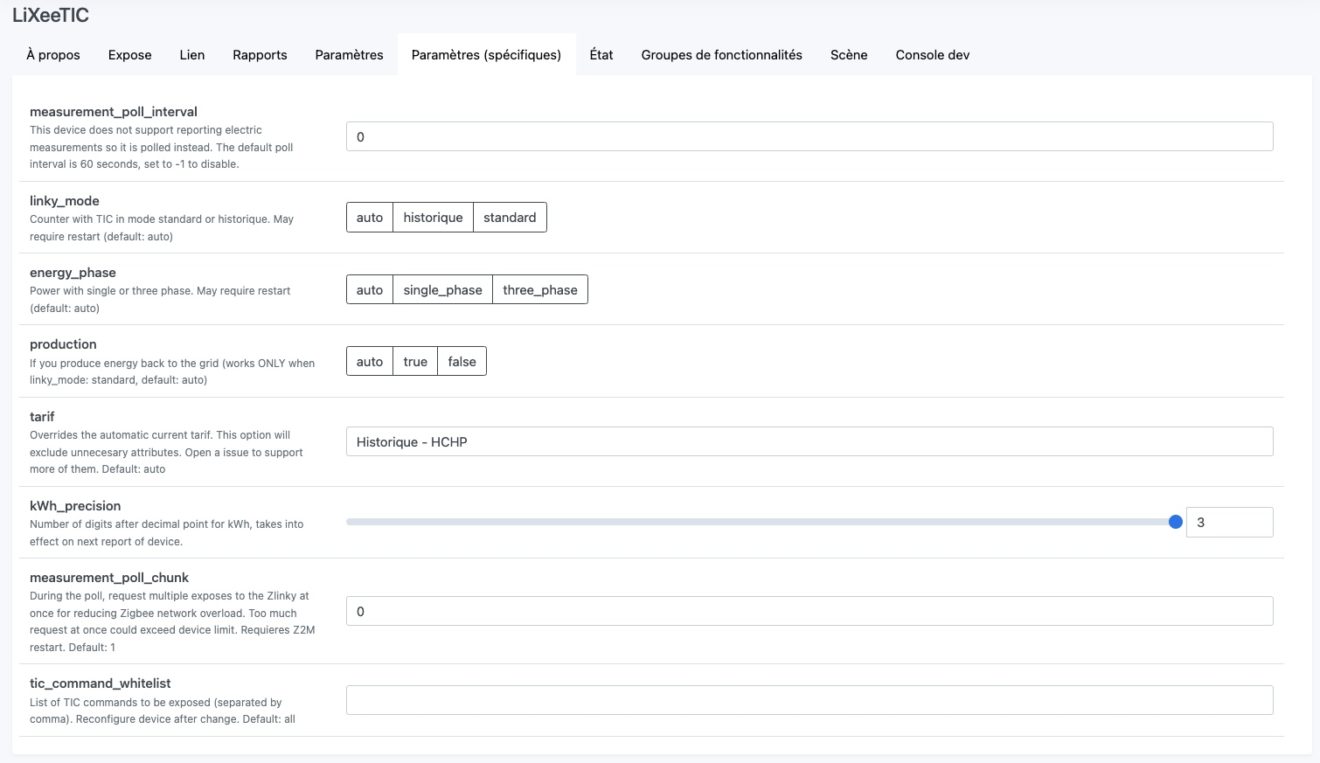Click the kWh_precision number field
Screen dimensions: 1320x763
(1228, 522)
